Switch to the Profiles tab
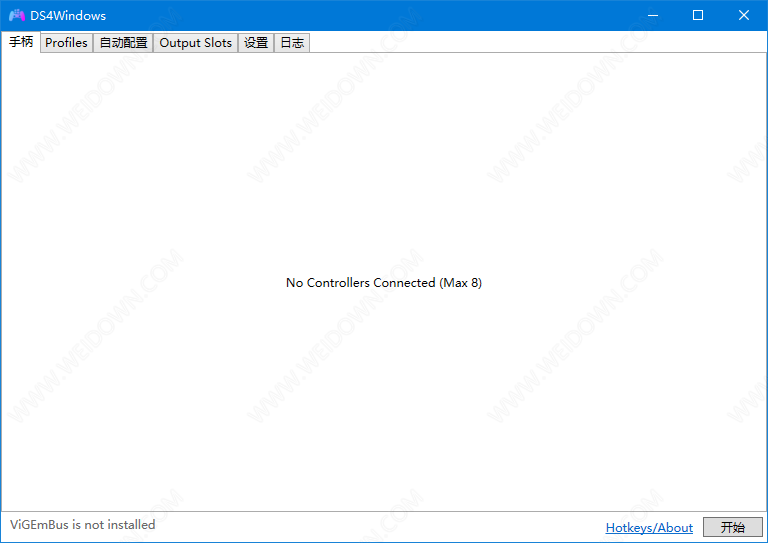Screen dimensions: 768x543 66,43
